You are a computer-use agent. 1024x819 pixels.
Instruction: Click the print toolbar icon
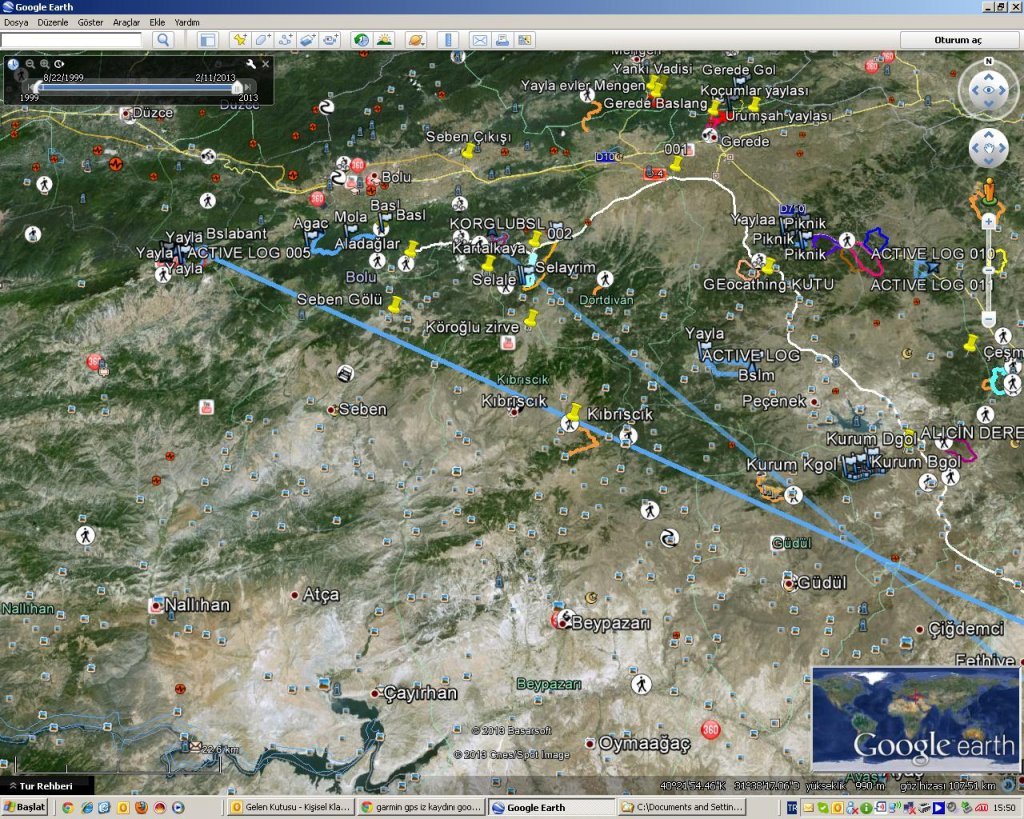(502, 40)
